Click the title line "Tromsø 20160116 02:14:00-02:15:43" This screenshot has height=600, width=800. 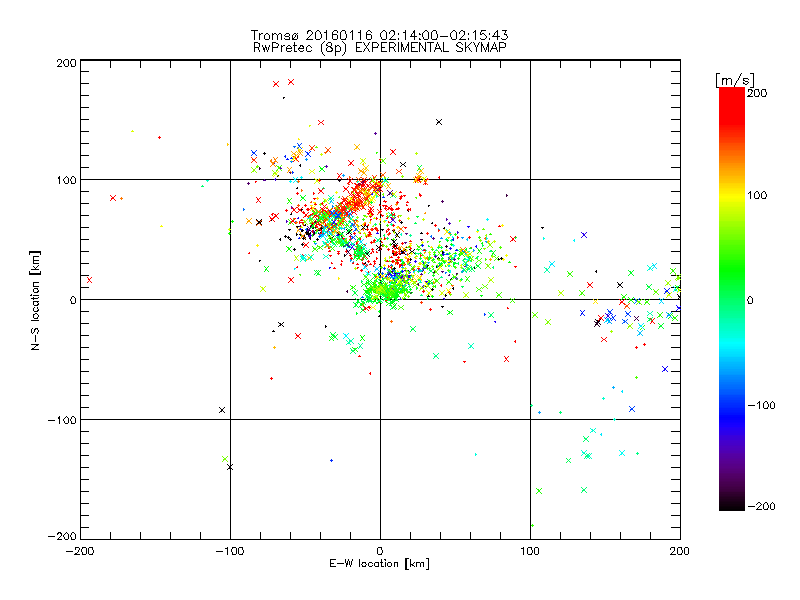tap(379, 35)
